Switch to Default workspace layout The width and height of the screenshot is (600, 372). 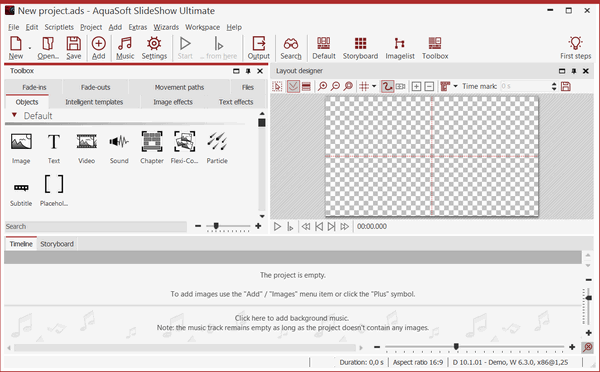pos(324,48)
